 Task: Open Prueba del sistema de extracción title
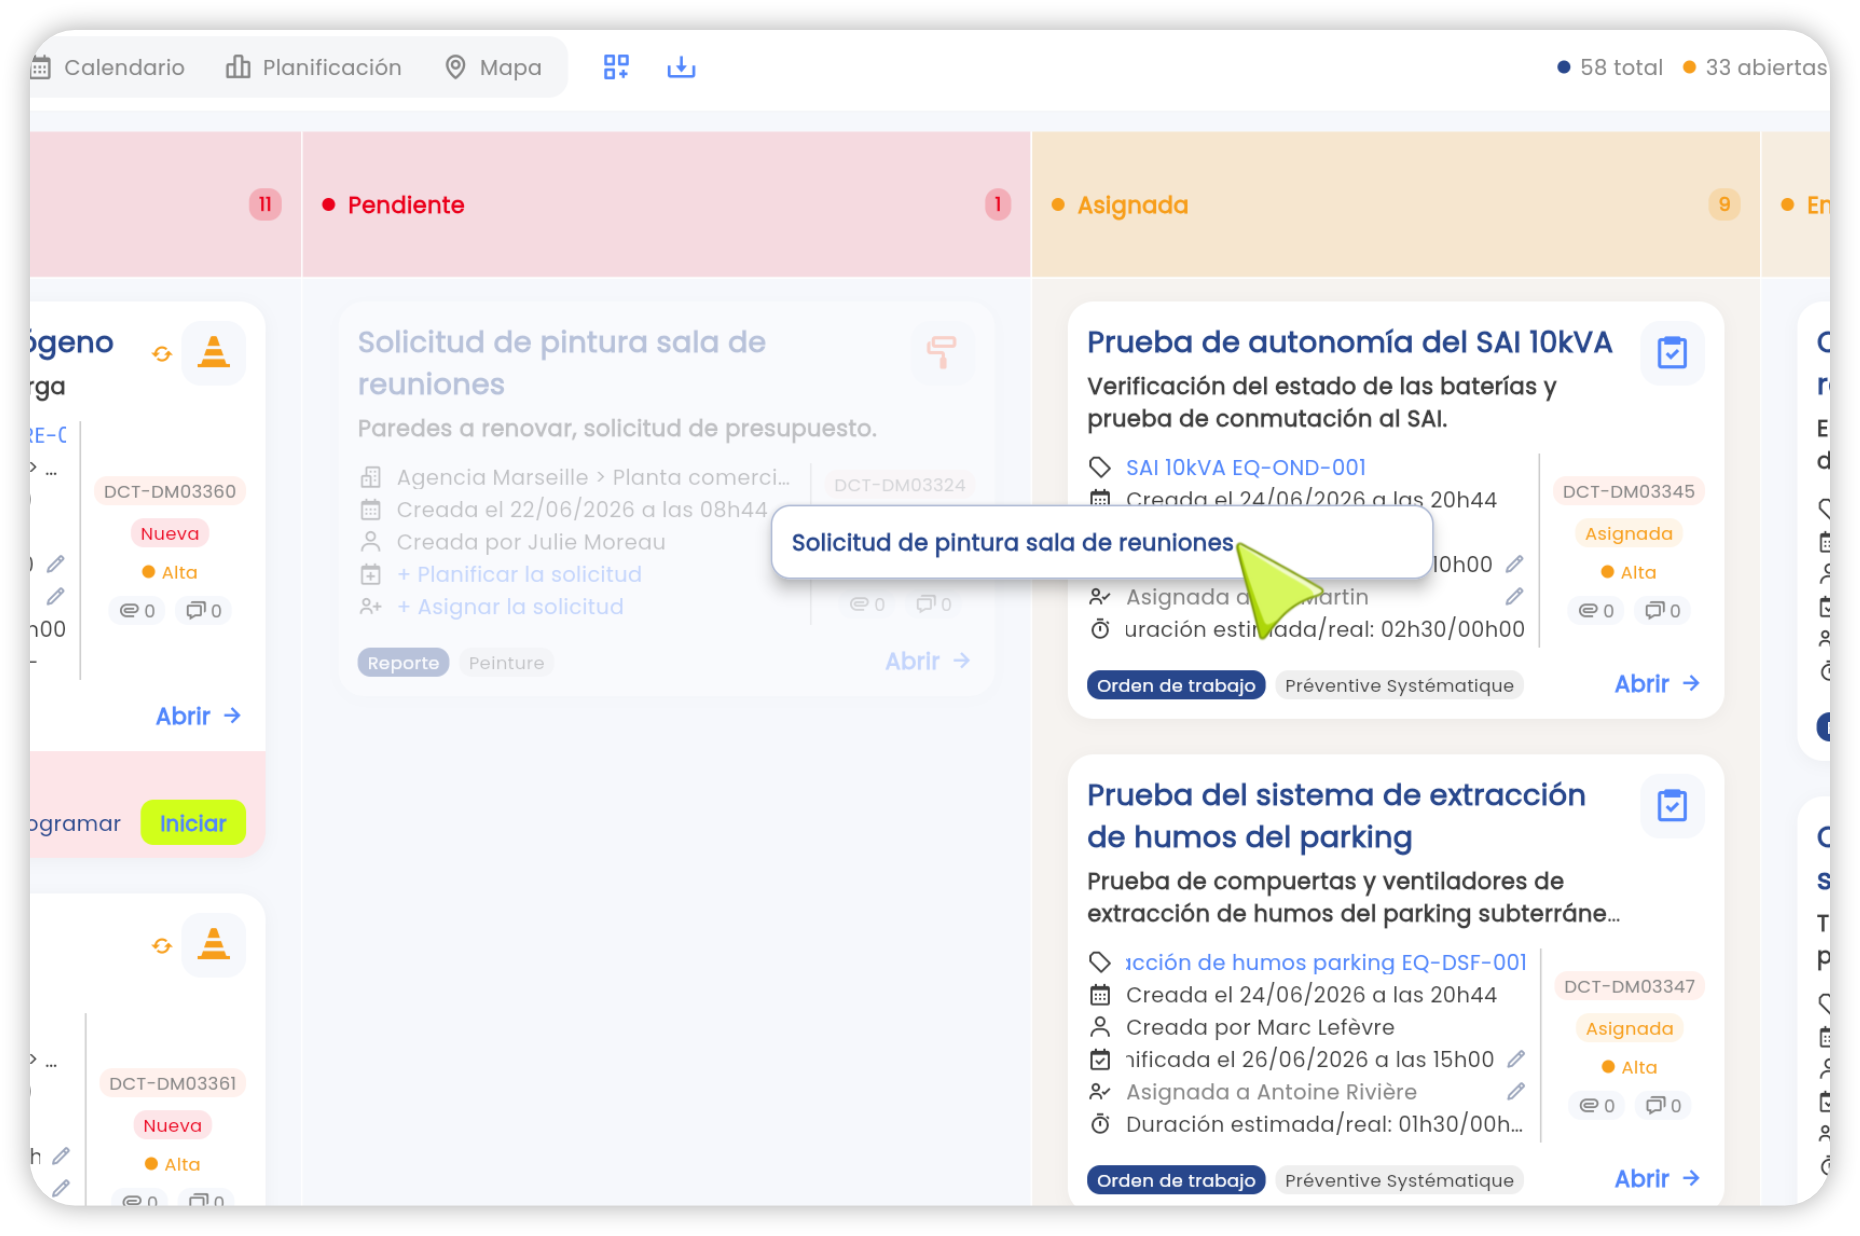[x=1336, y=816]
